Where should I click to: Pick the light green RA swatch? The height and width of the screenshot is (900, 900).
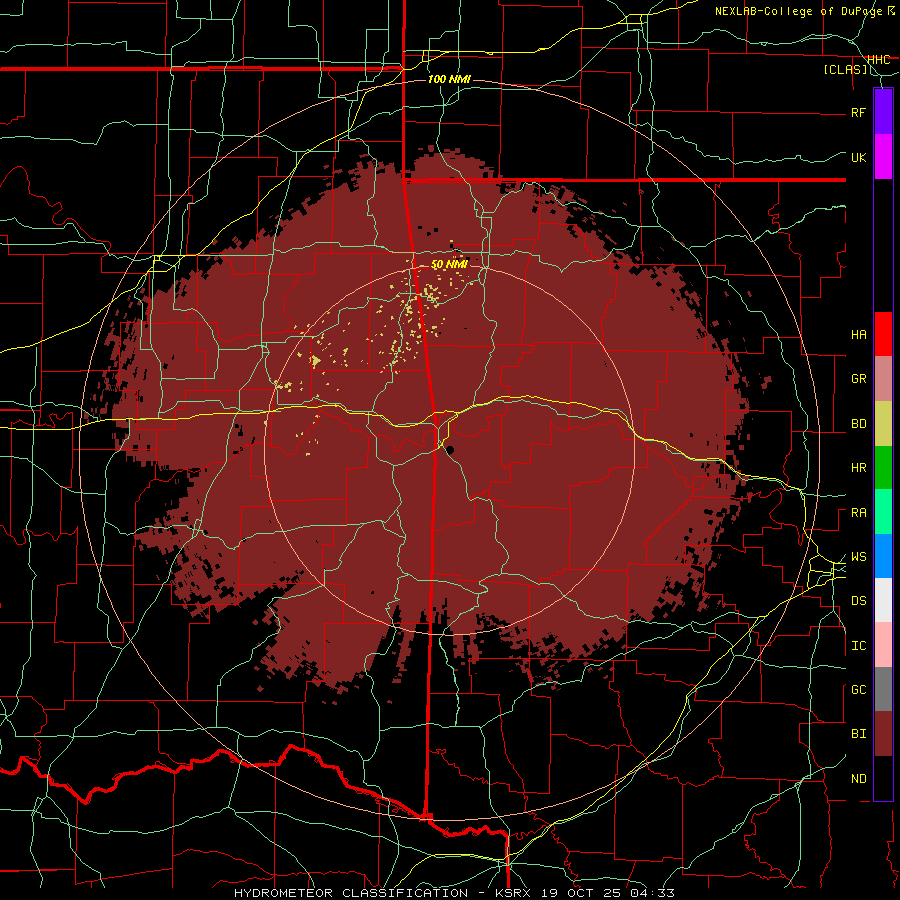(x=883, y=512)
